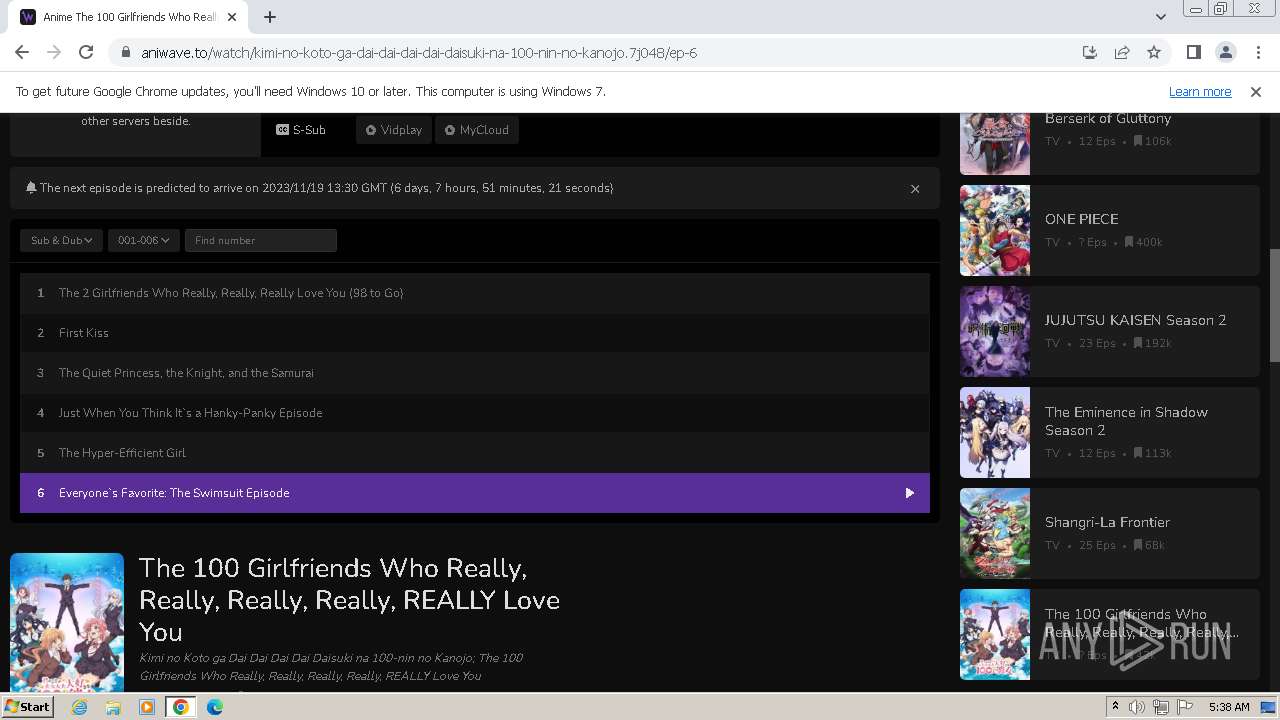This screenshot has height=720, width=1280.
Task: Open ONE PIECE title link
Action: (1082, 219)
